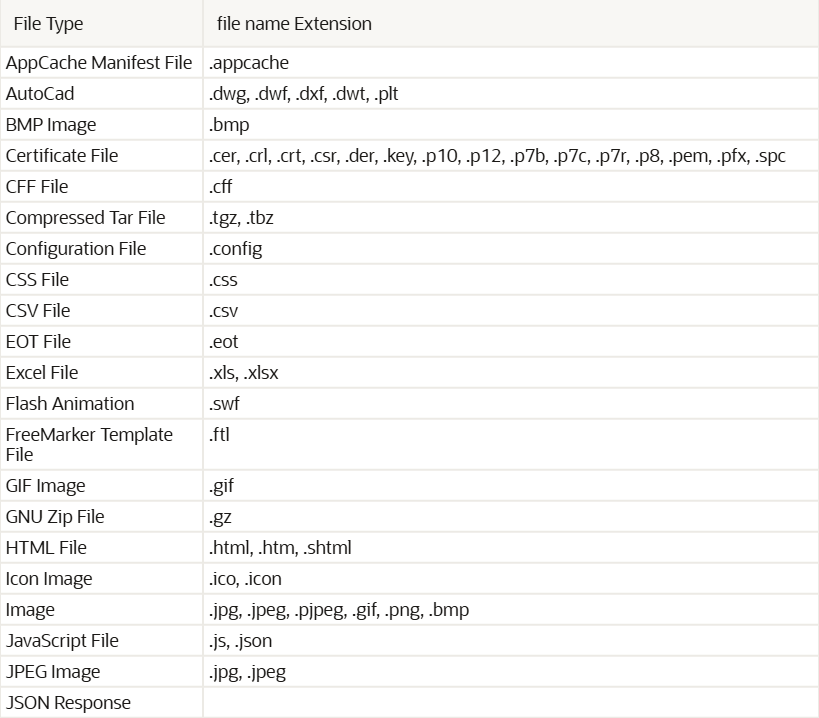Select the Compressed Tar File cell
This screenshot has width=819, height=718.
click(85, 218)
